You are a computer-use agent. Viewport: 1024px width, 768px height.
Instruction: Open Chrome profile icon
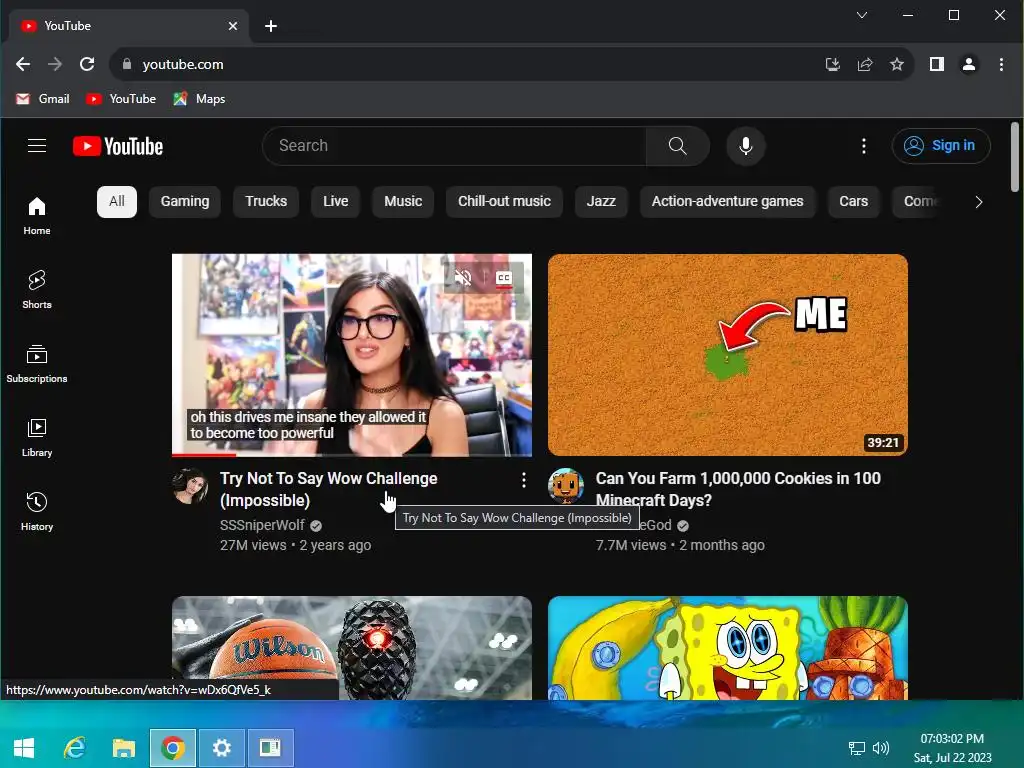click(x=968, y=64)
